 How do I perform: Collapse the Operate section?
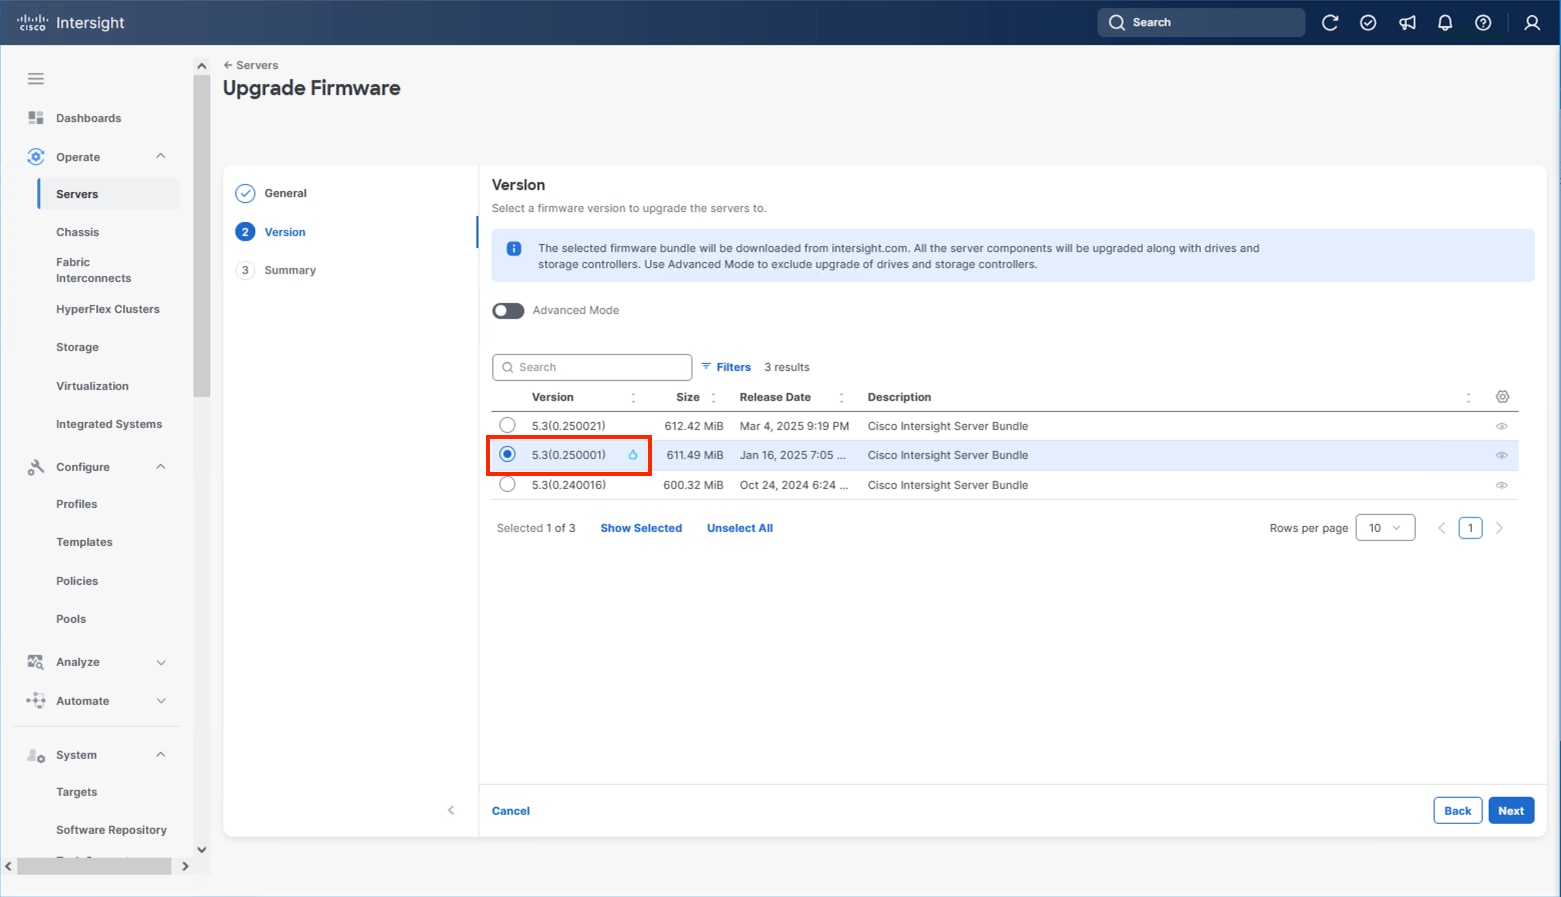(x=160, y=156)
